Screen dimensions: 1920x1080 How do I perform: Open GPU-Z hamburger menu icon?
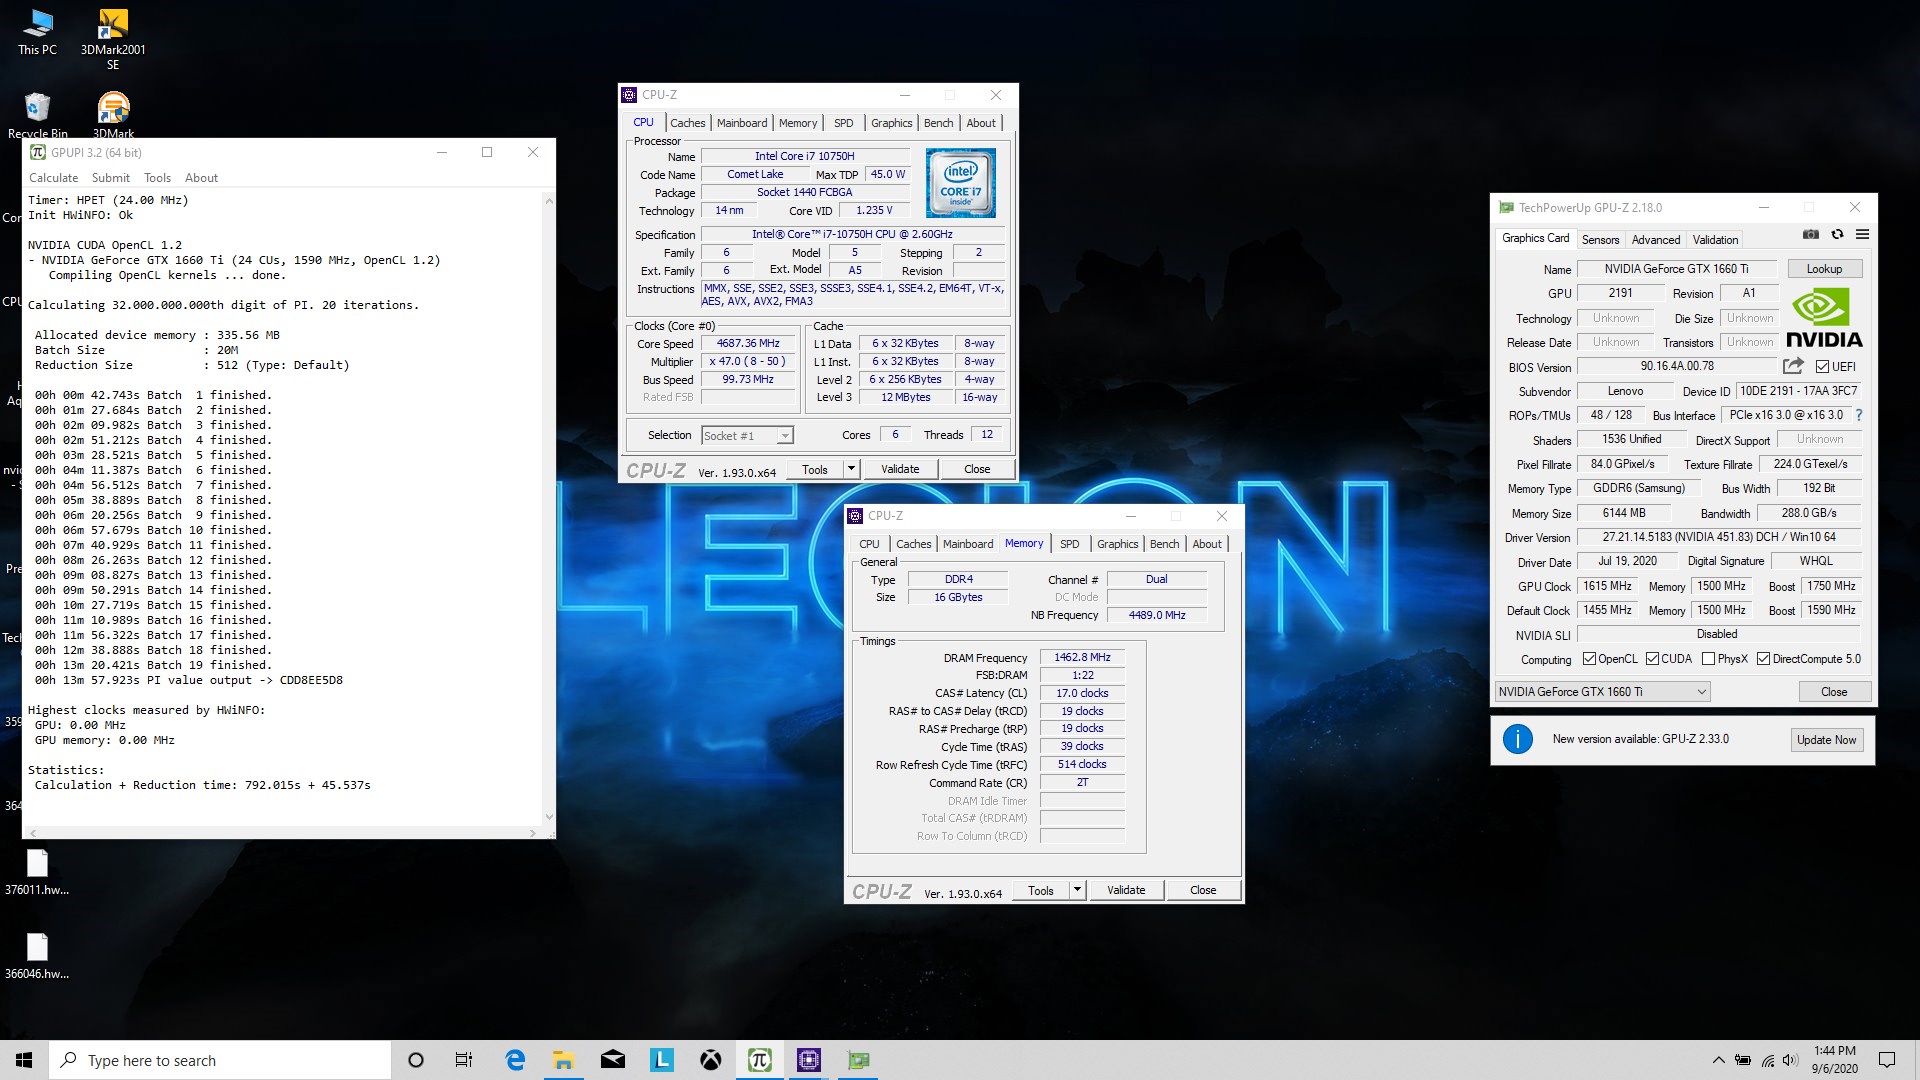click(1862, 234)
